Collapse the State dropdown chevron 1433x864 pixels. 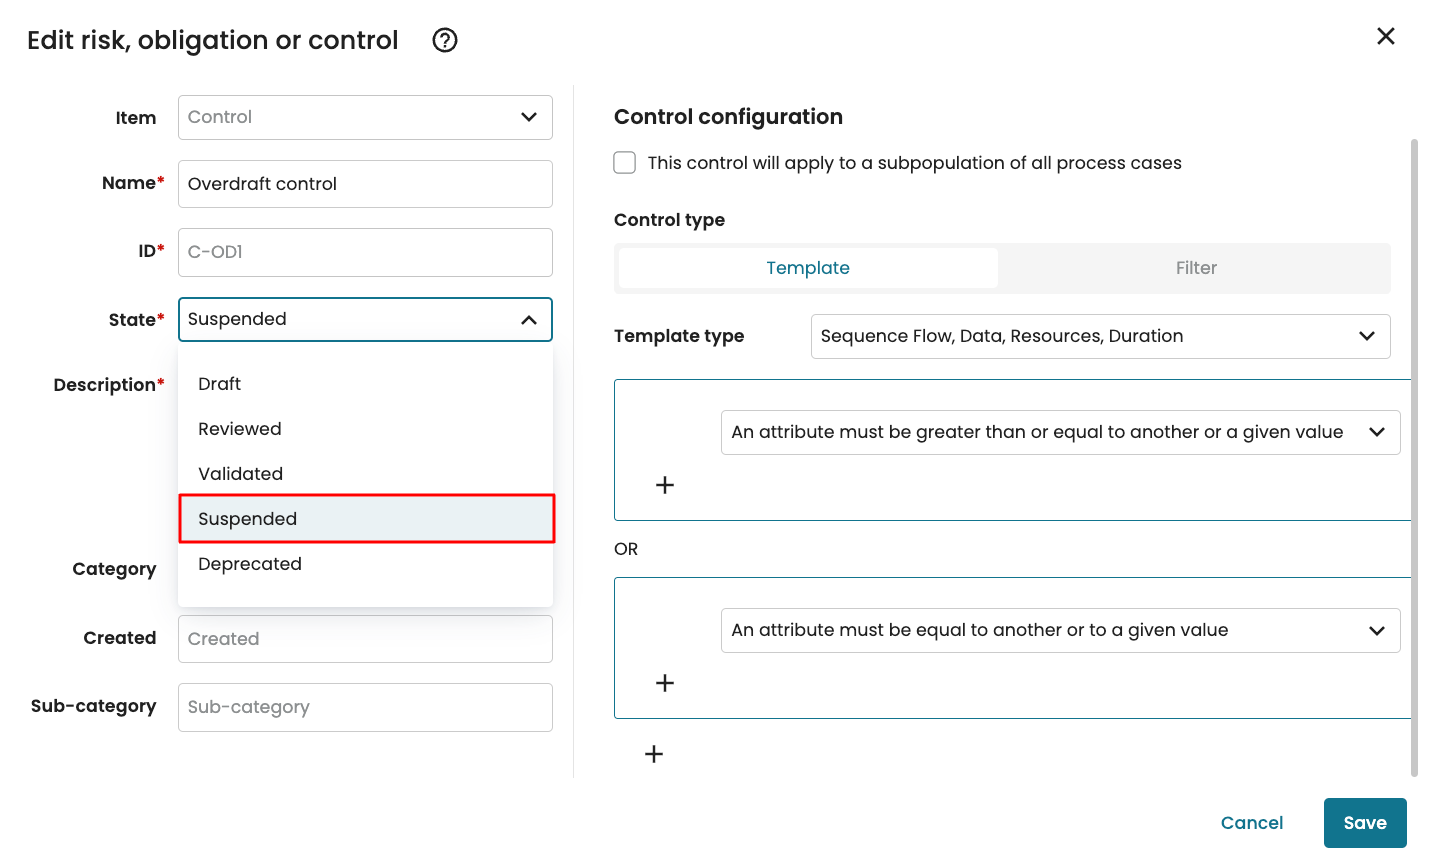(x=529, y=320)
